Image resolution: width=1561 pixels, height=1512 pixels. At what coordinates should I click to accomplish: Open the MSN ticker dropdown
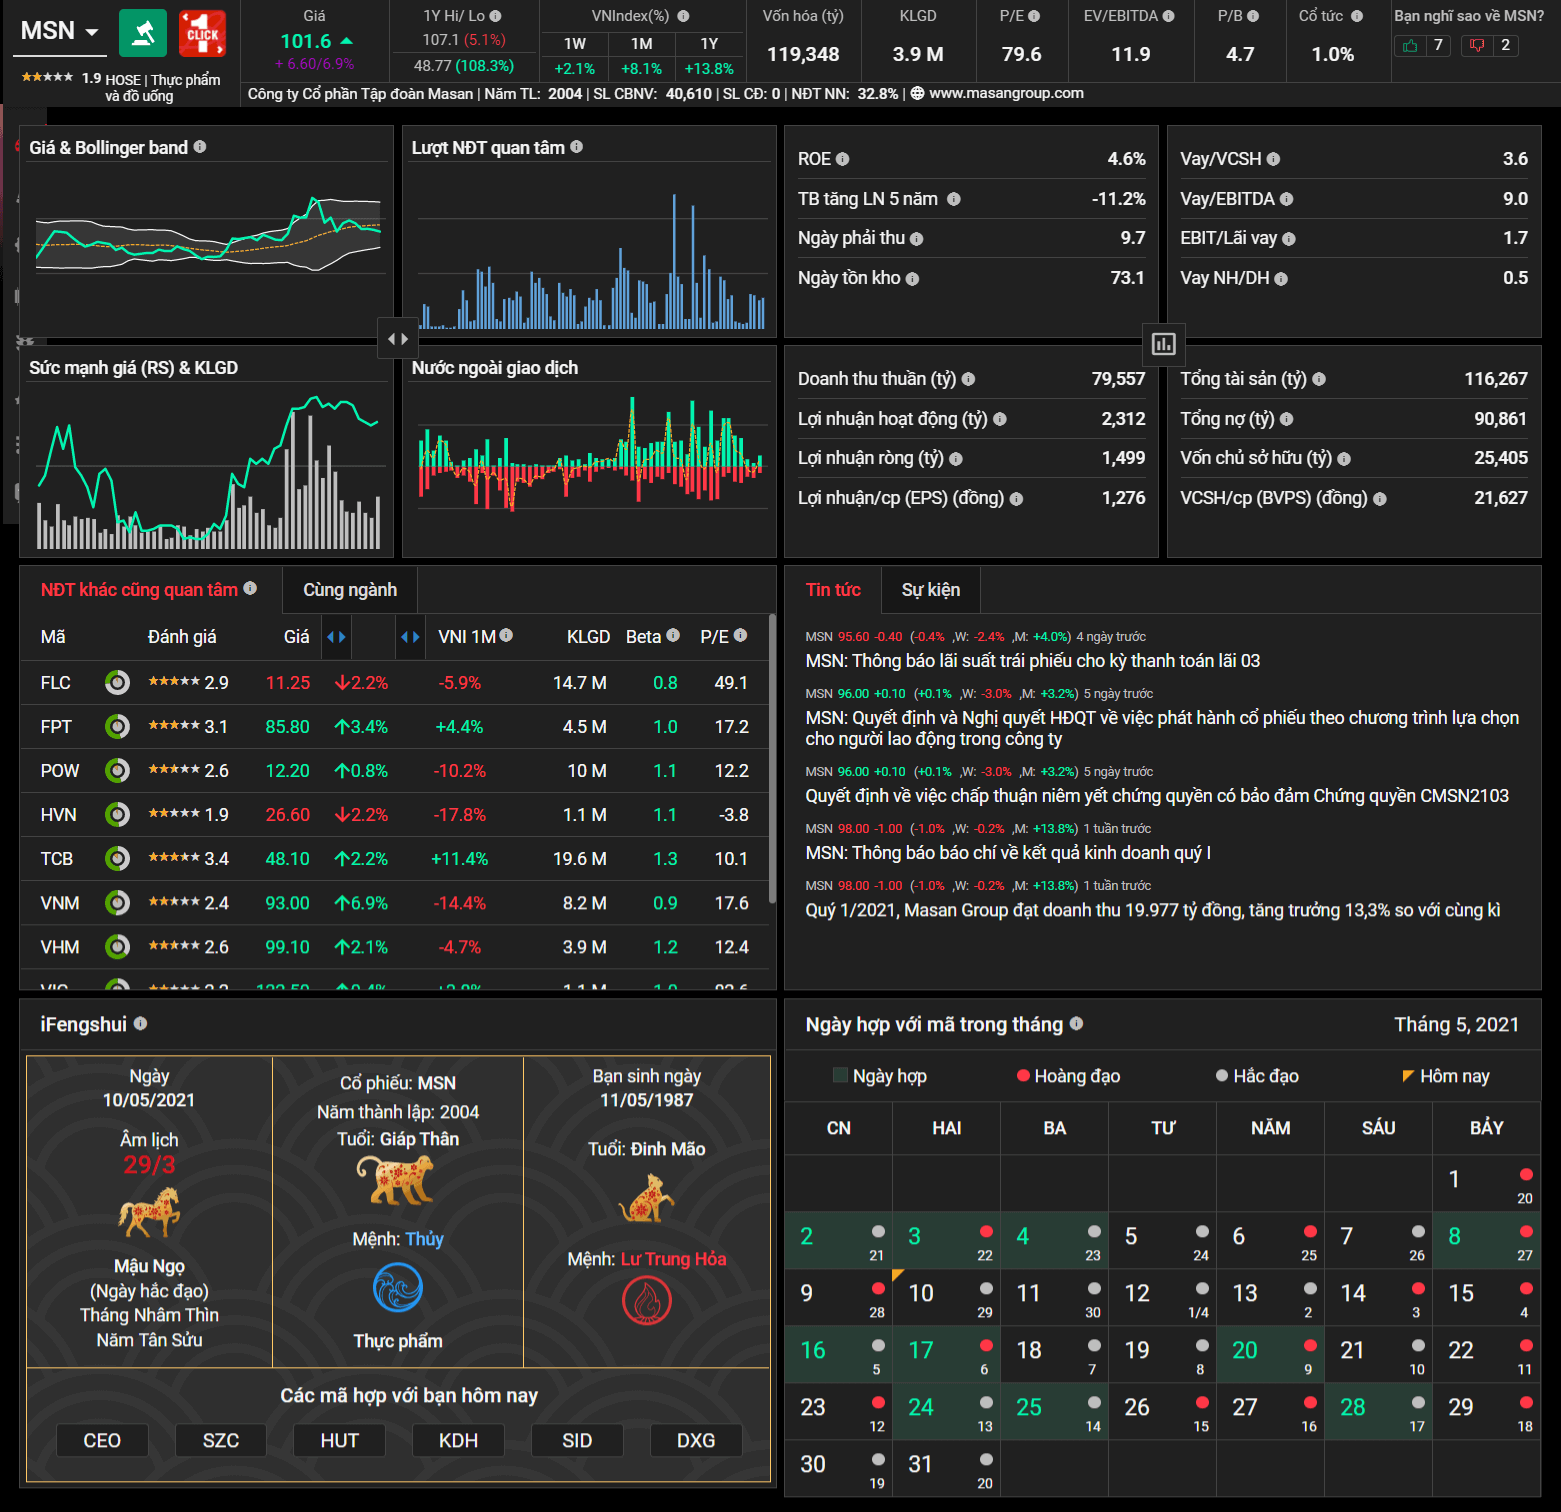60,31
